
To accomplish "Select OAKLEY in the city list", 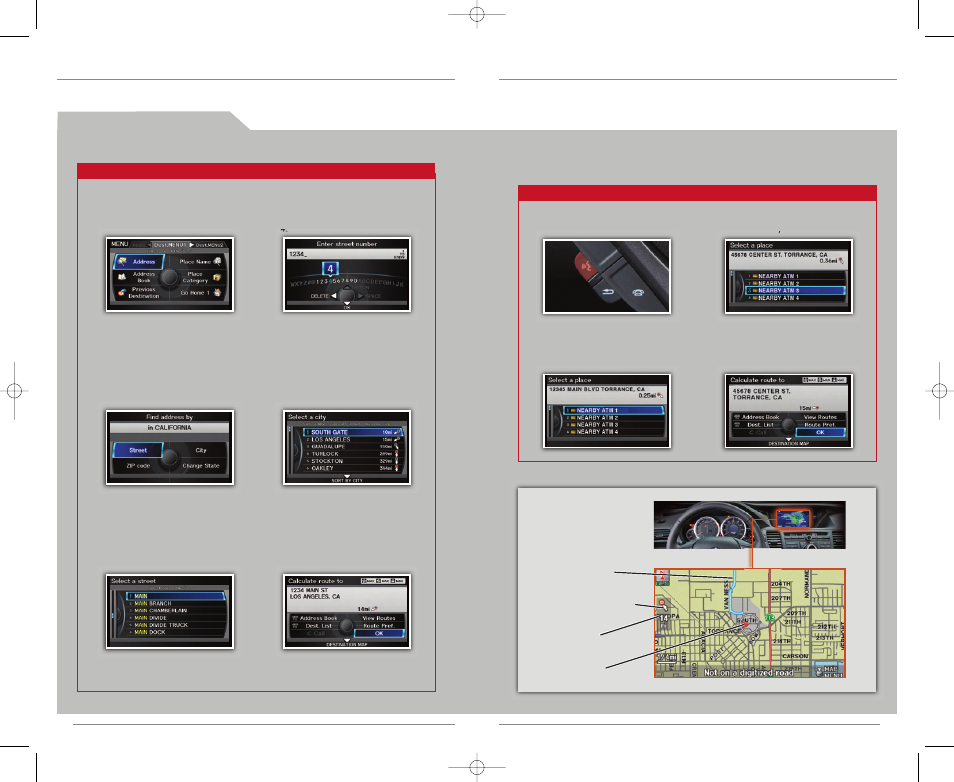I will [353, 469].
